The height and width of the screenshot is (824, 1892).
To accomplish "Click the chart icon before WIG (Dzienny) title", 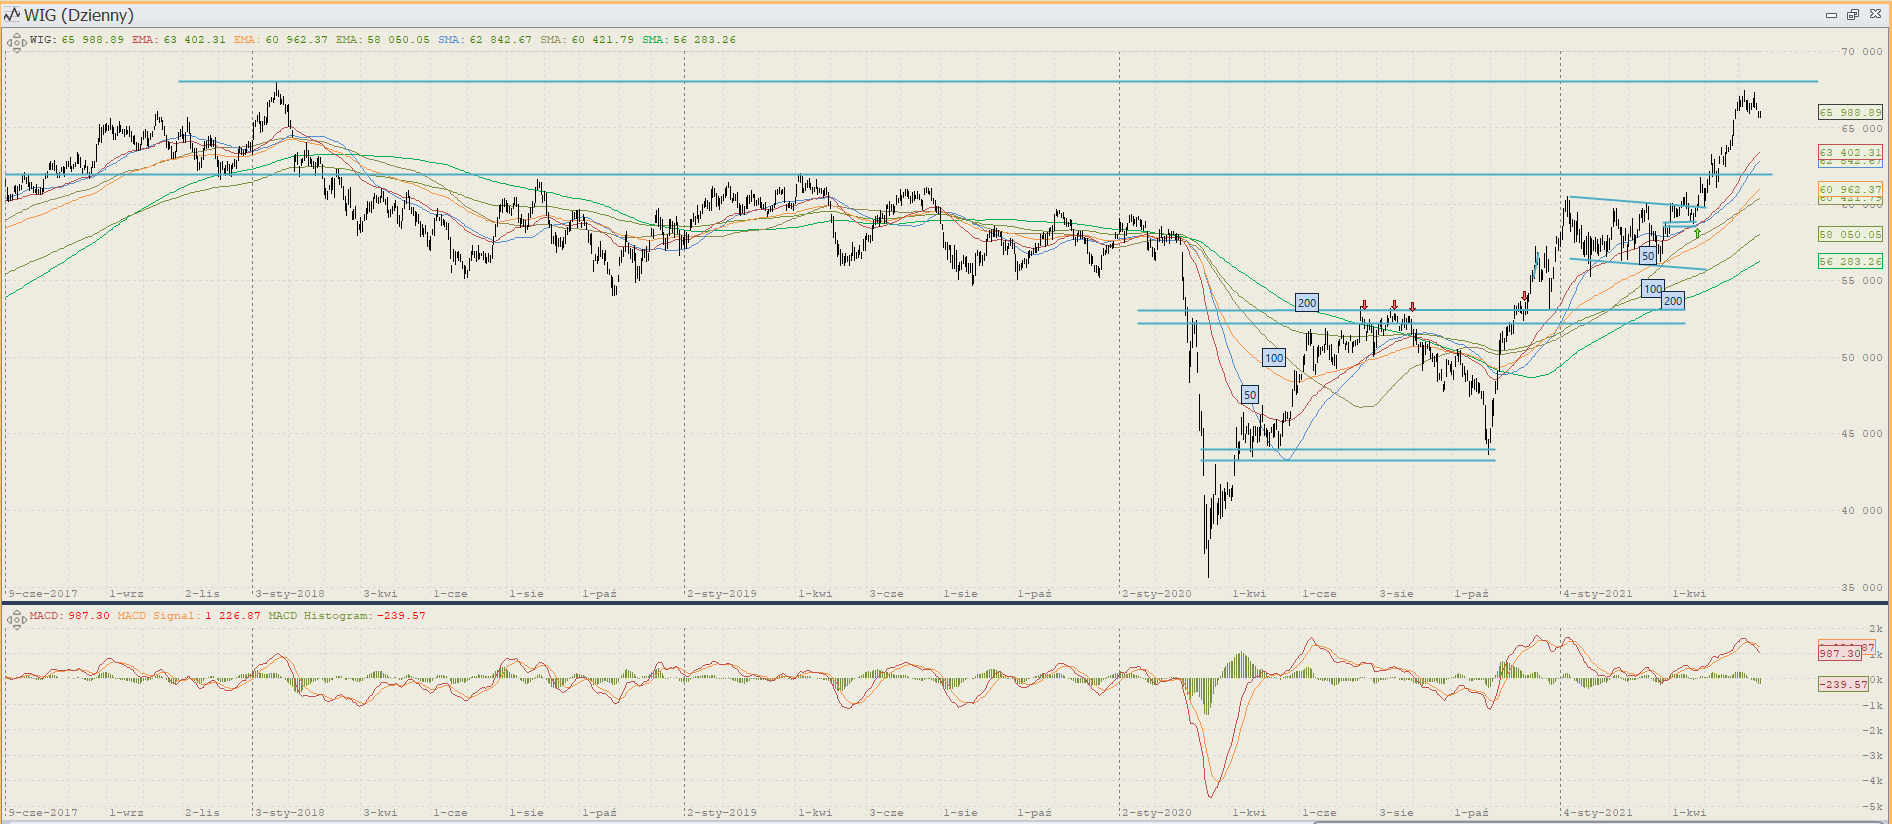I will point(12,15).
